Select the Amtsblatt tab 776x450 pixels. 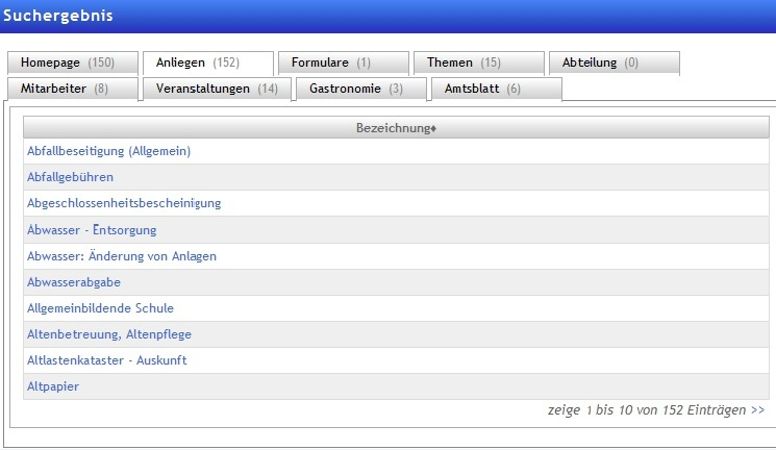[x=483, y=89]
